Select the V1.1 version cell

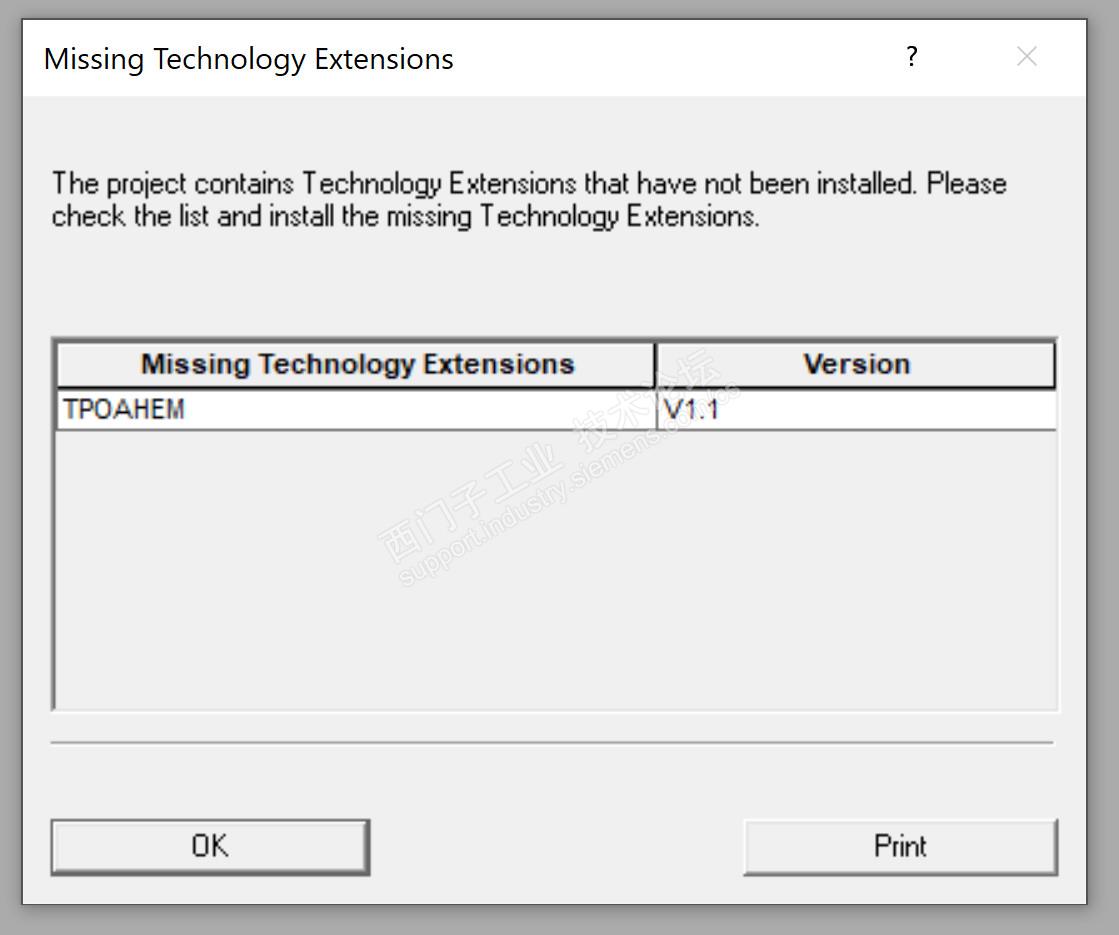tap(692, 410)
